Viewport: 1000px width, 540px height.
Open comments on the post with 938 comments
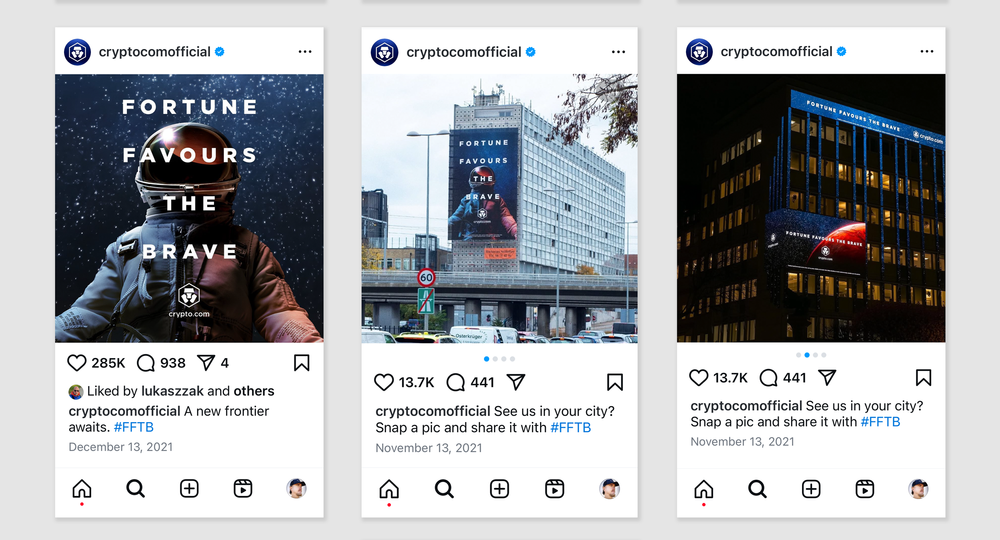pyautogui.click(x=146, y=363)
